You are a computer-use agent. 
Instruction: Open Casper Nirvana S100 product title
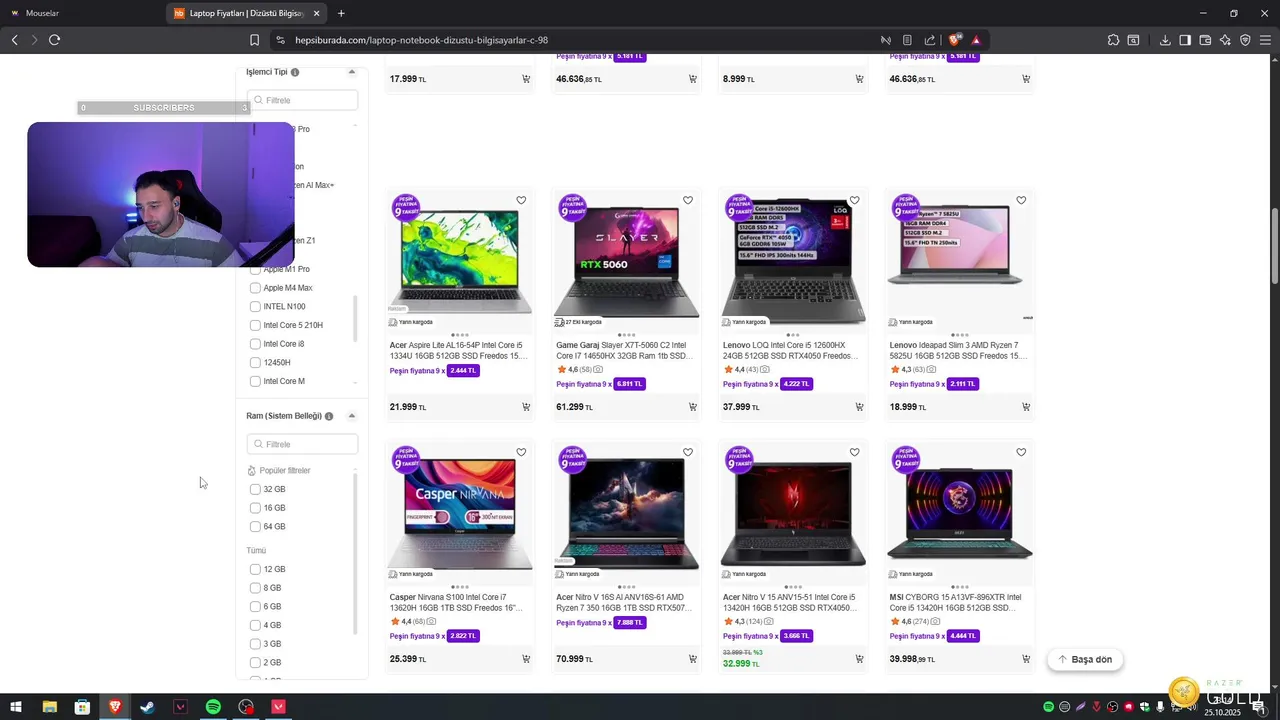click(x=456, y=602)
